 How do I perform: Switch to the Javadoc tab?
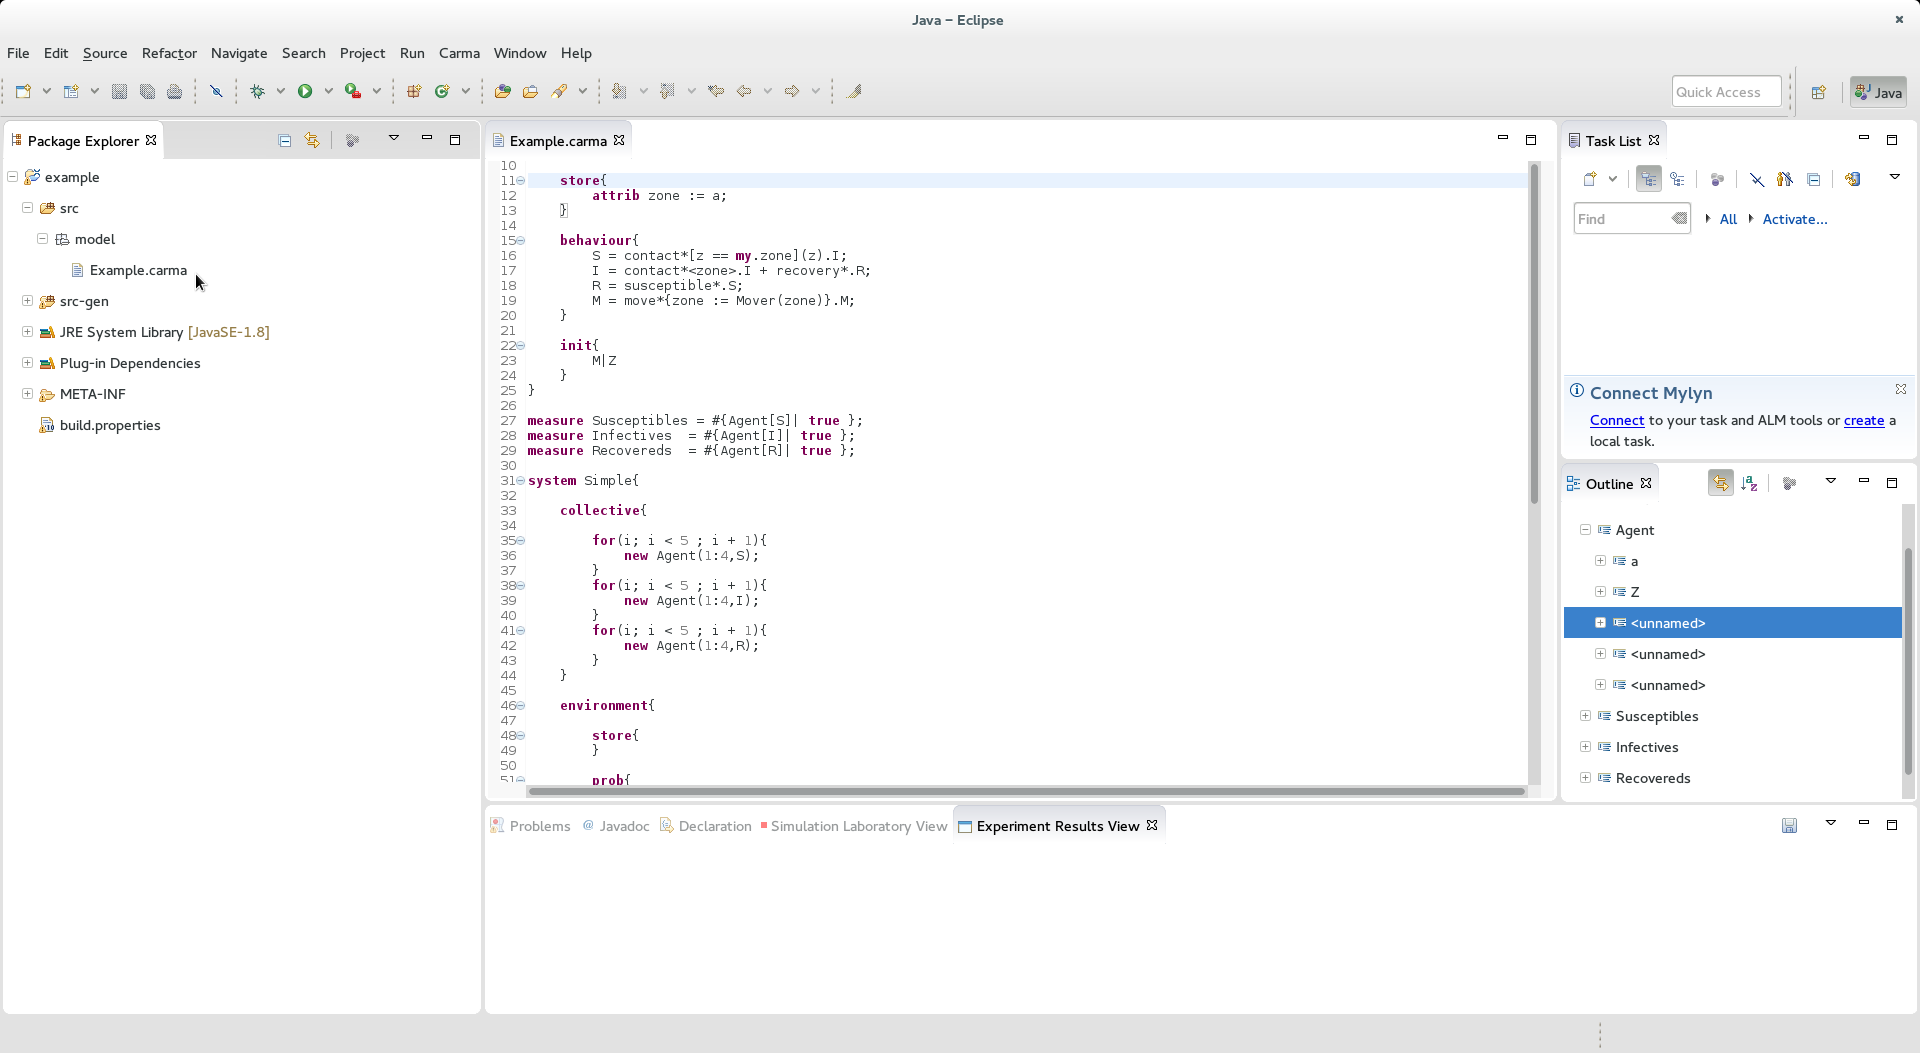pos(616,826)
